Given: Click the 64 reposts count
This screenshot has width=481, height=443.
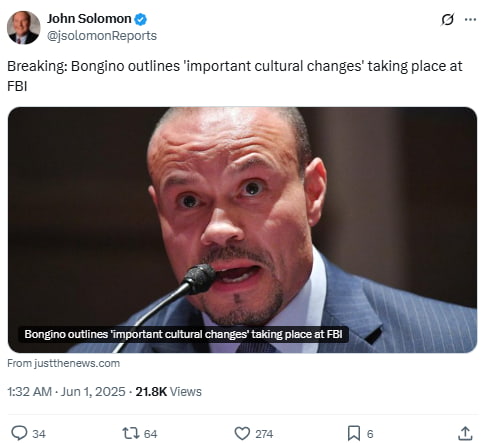Looking at the screenshot, I should [x=150, y=434].
